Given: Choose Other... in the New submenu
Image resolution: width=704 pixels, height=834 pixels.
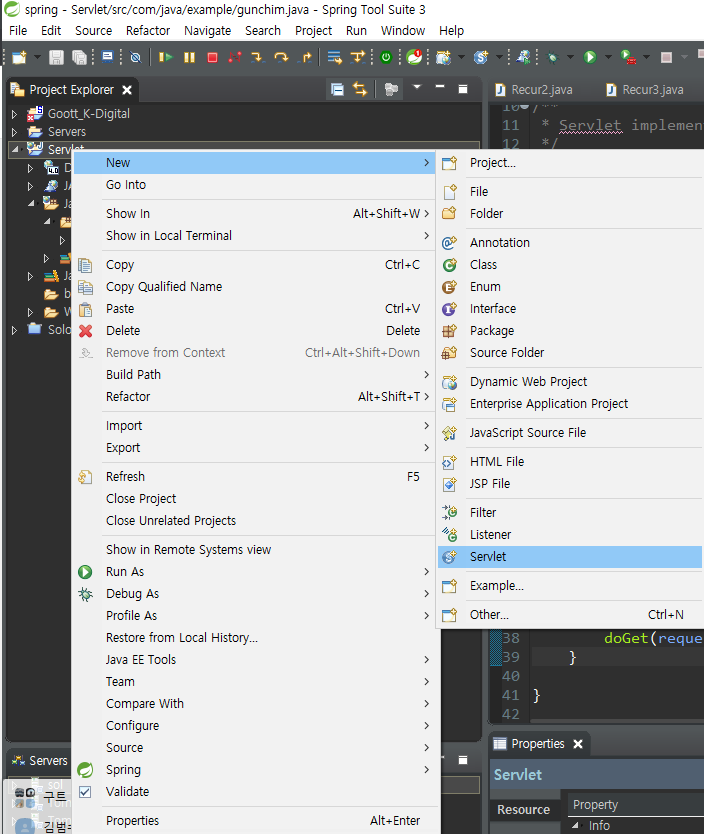Looking at the screenshot, I should 570,615.
